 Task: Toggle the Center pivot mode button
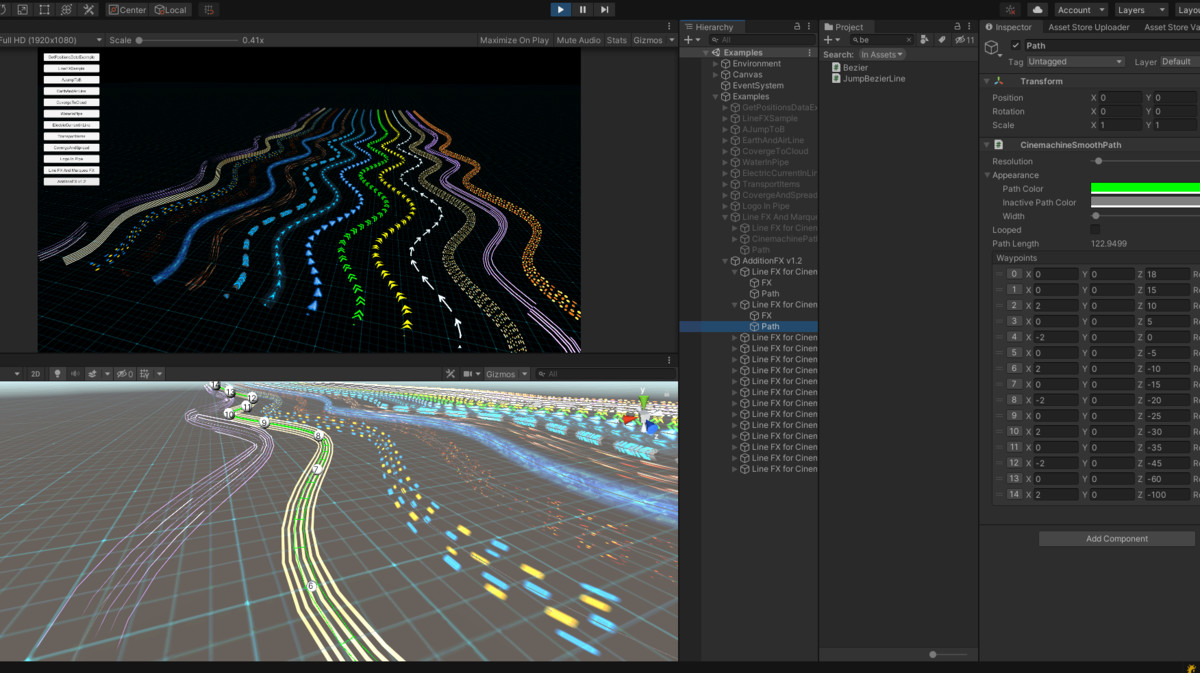pyautogui.click(x=127, y=10)
